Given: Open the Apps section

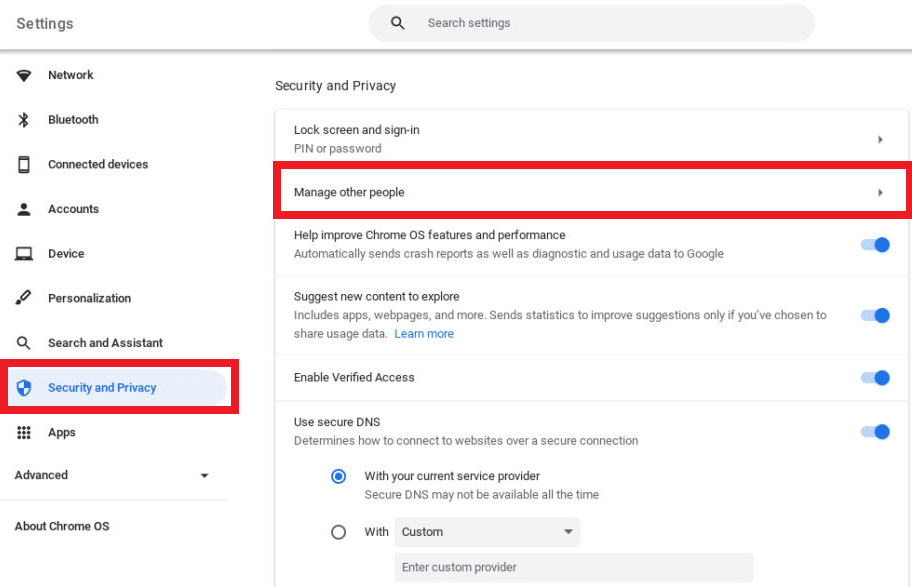Looking at the screenshot, I should point(62,432).
